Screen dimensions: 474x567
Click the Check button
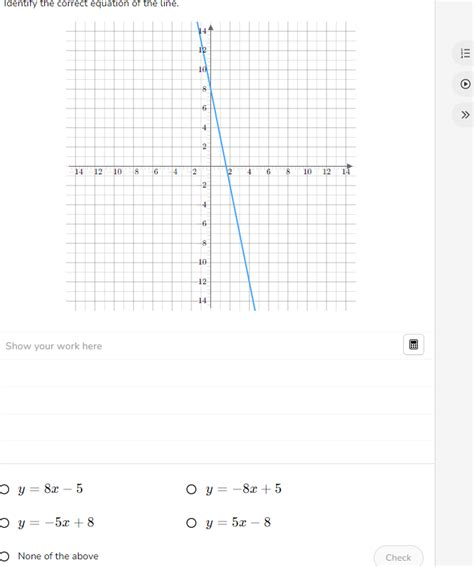[x=398, y=557]
